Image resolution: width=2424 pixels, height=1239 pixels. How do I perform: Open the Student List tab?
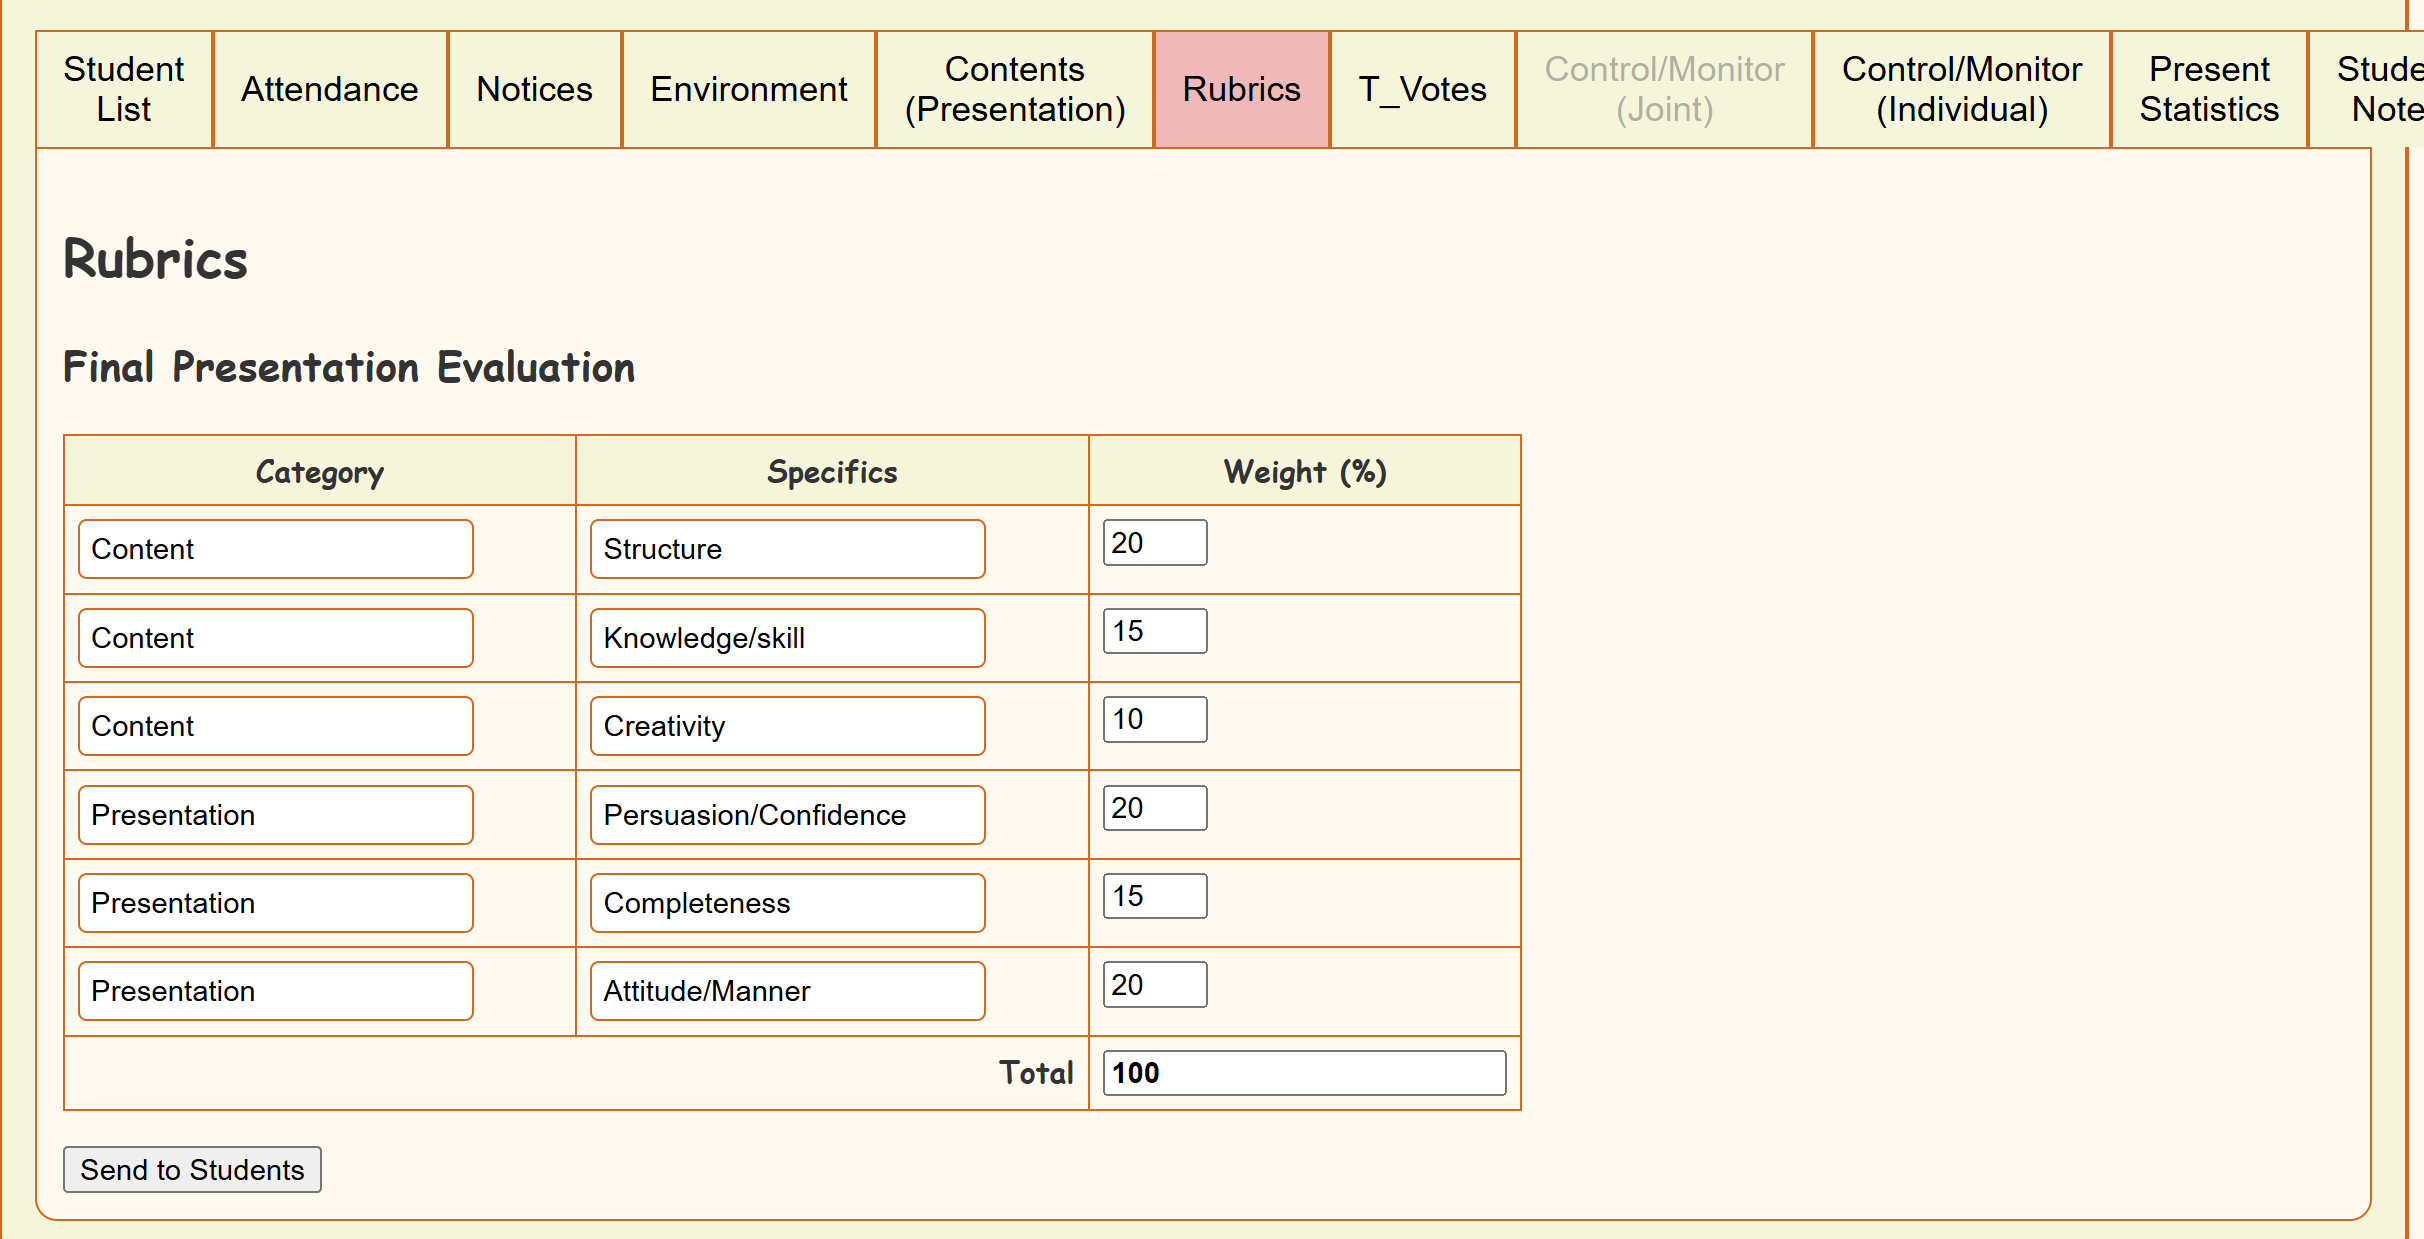click(124, 89)
